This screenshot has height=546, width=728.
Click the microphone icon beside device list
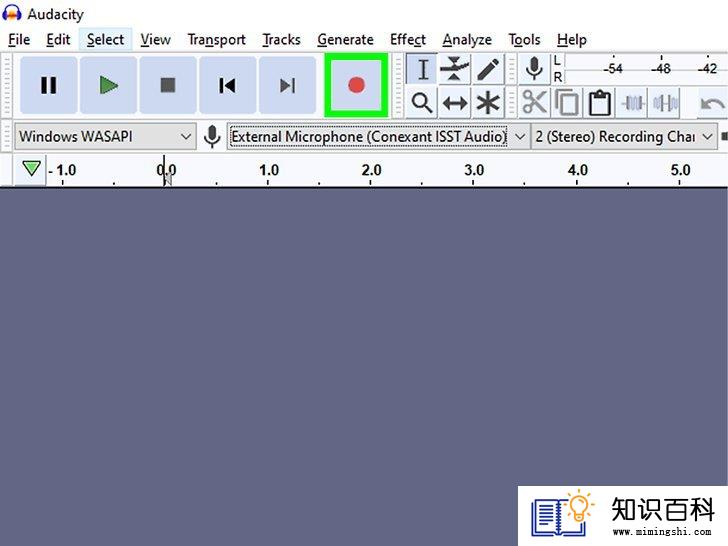tap(212, 136)
